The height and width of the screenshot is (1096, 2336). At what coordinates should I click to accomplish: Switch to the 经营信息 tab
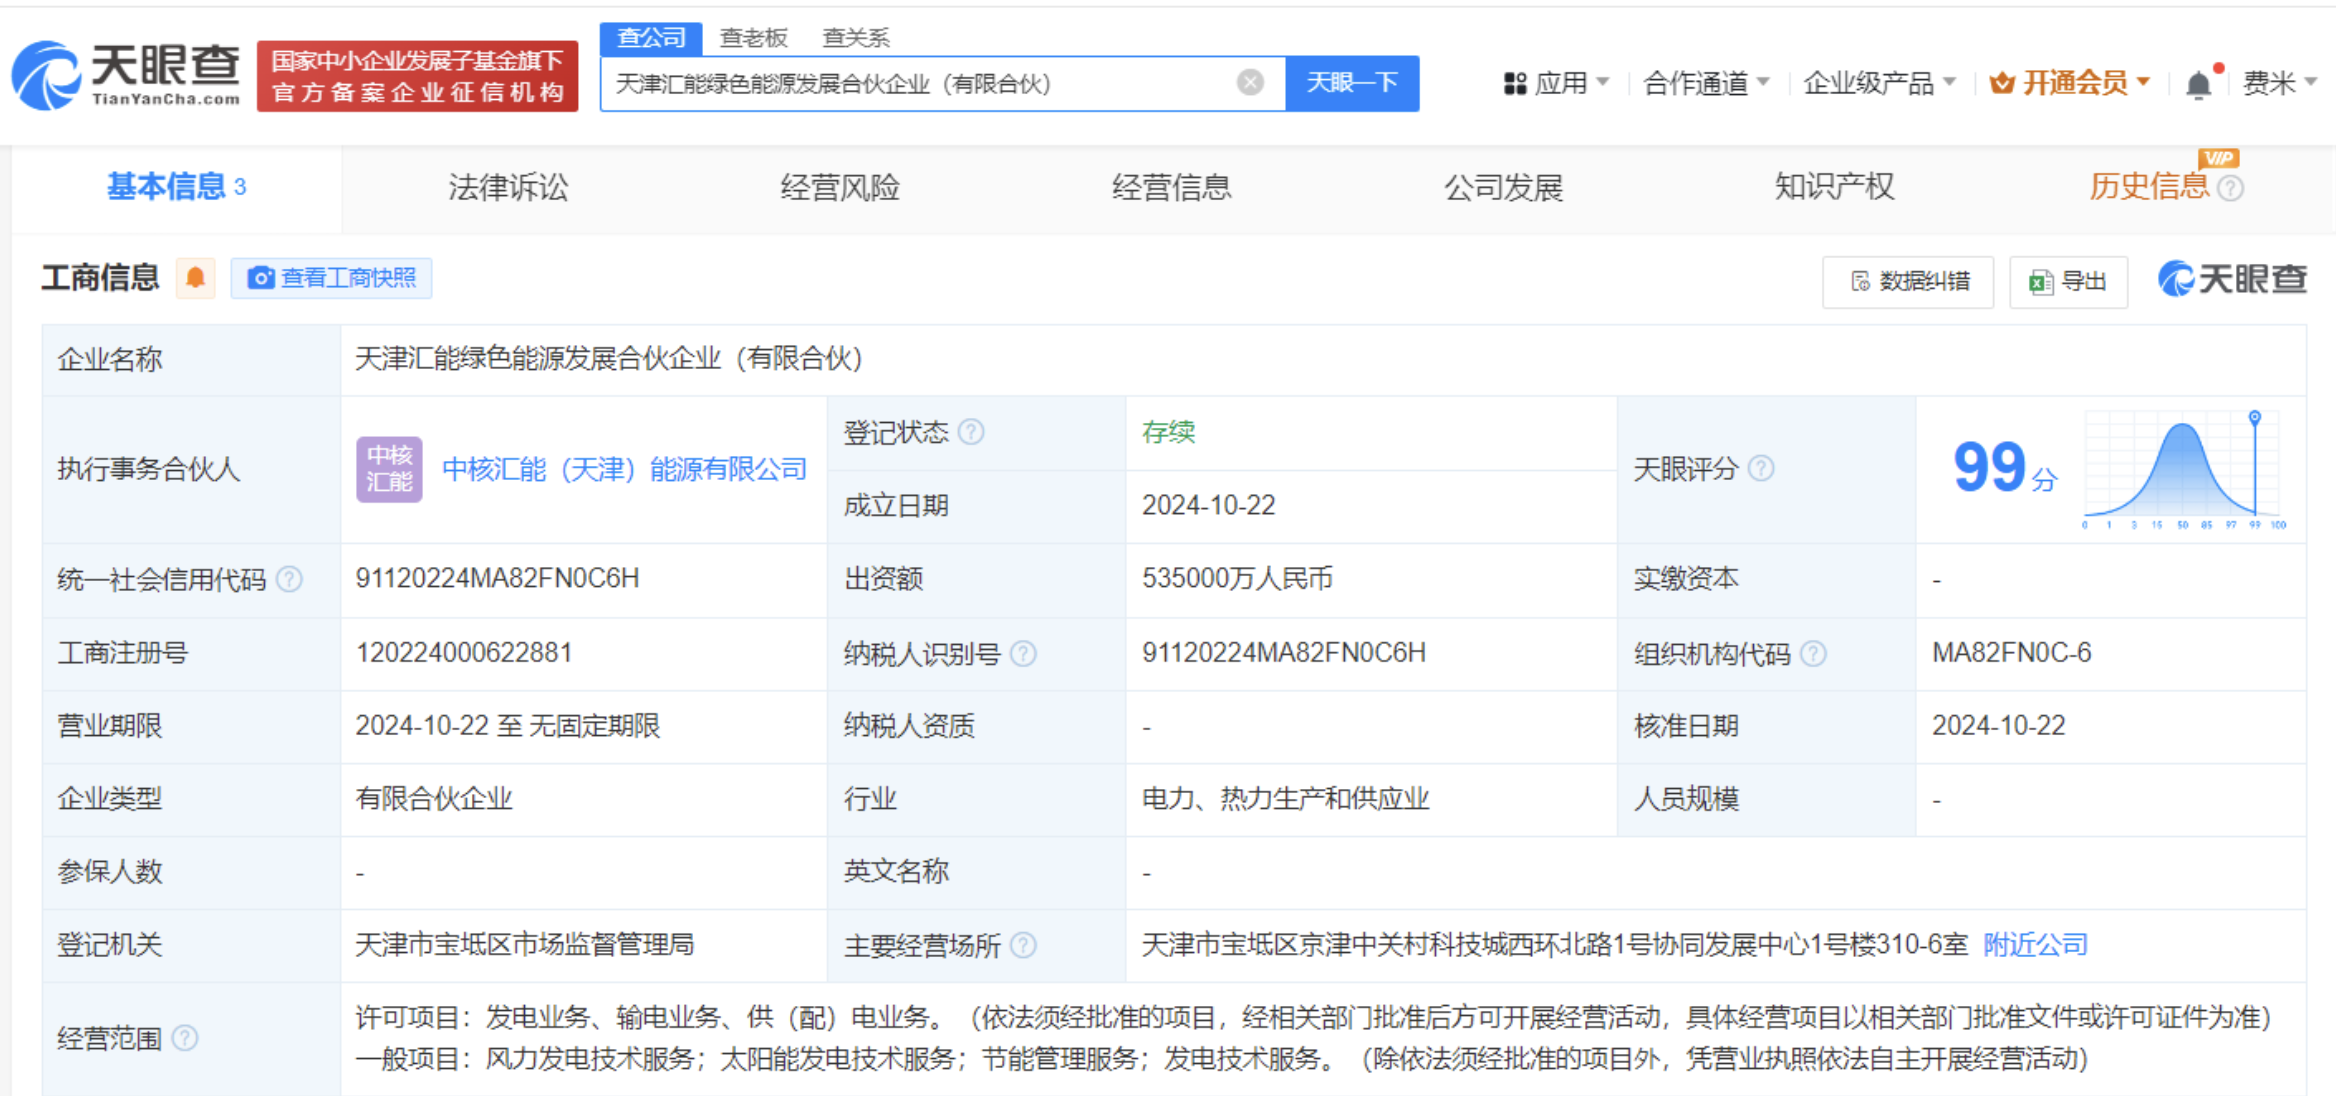point(1171,187)
